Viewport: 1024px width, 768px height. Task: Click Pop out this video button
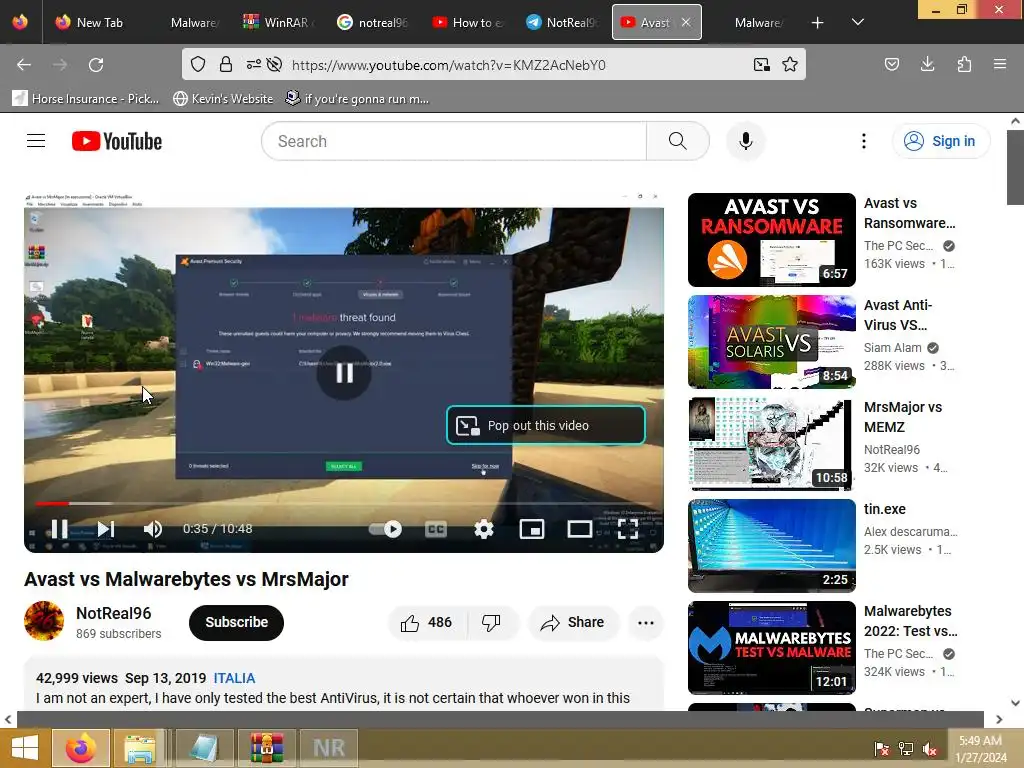(546, 425)
